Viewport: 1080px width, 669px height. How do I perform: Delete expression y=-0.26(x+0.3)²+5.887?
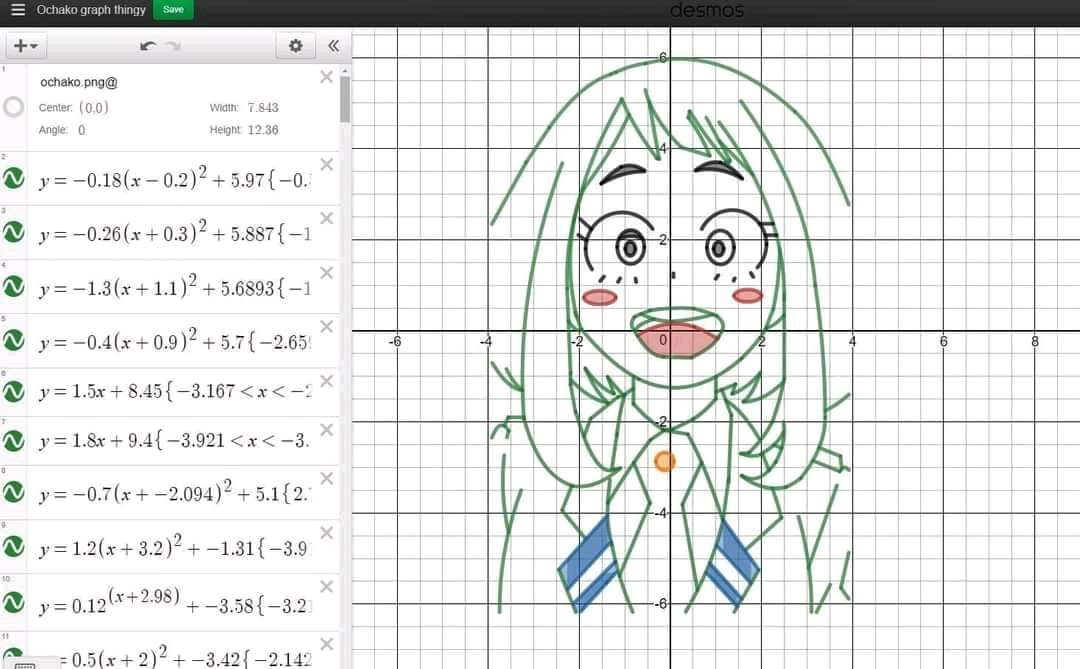click(326, 218)
